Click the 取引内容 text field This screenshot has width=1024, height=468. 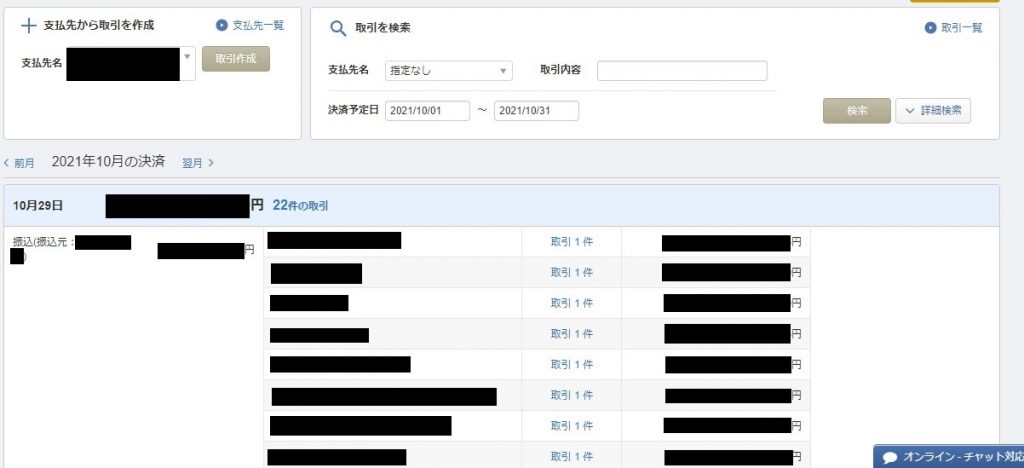pyautogui.click(x=682, y=71)
